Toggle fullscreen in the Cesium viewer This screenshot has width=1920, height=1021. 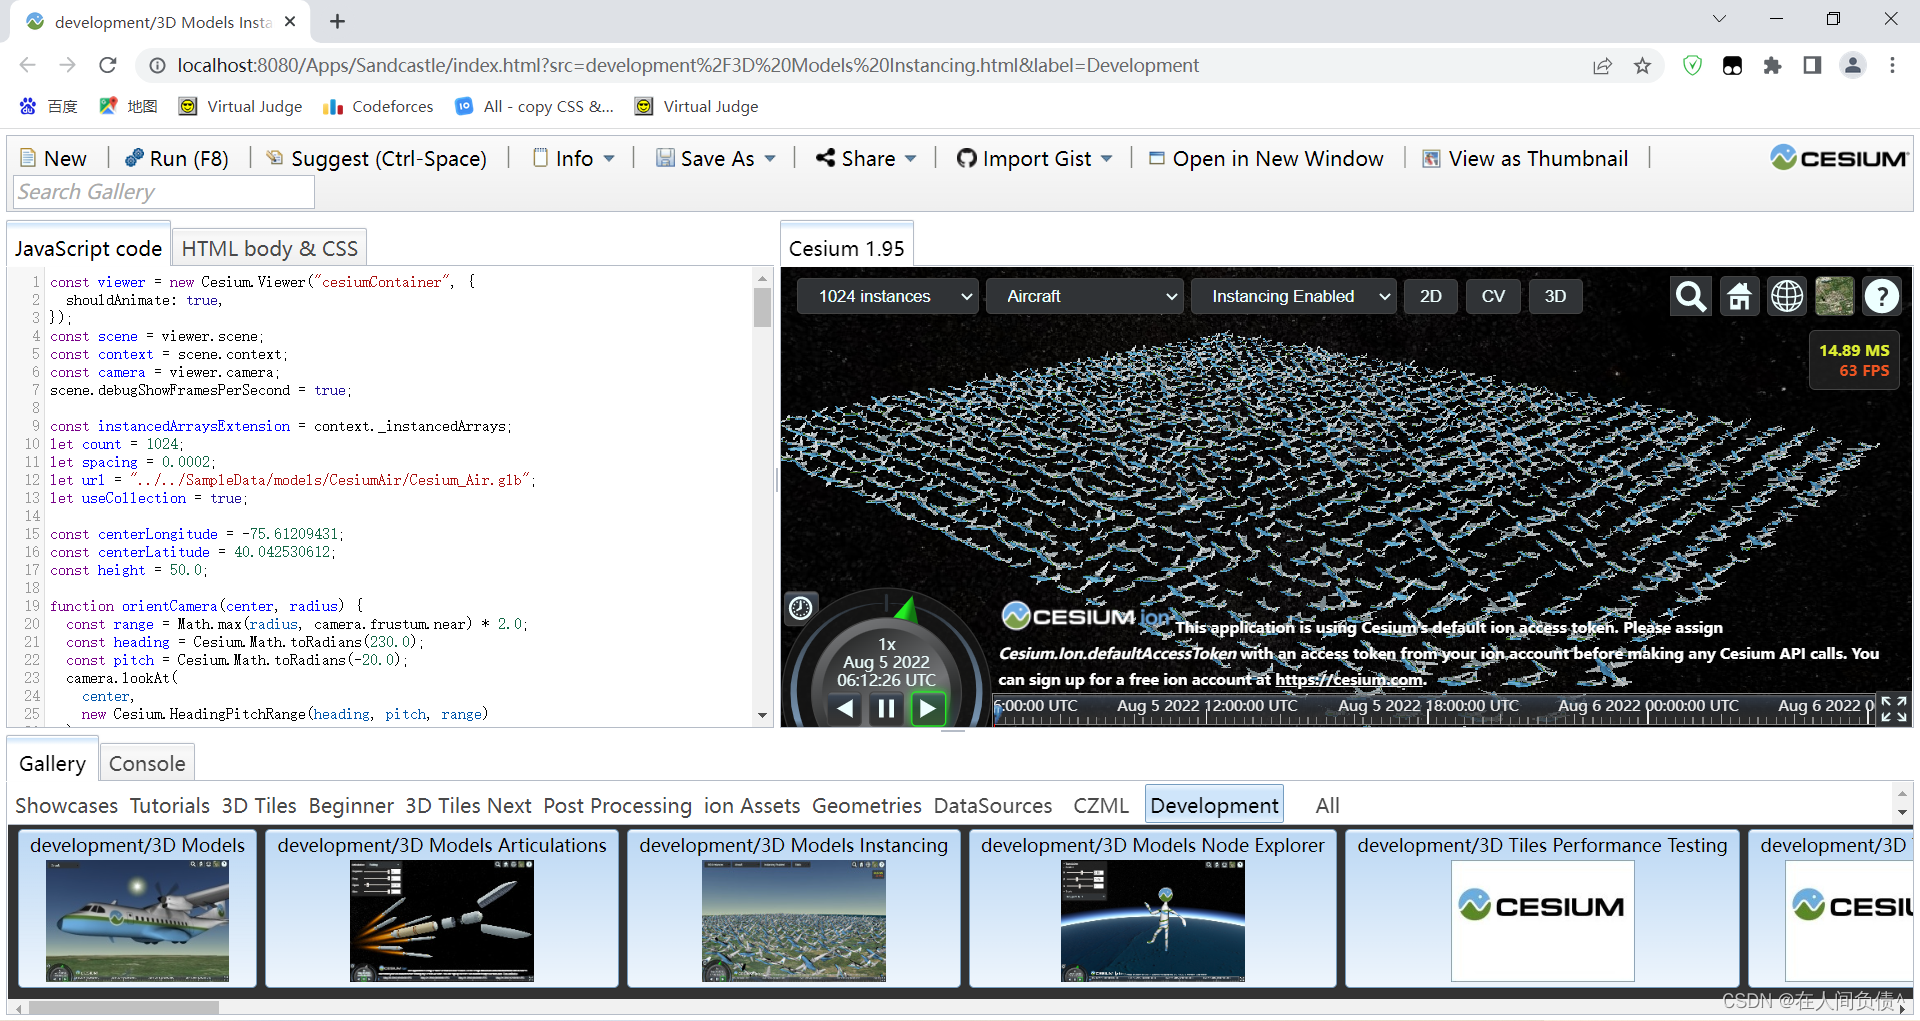(1893, 709)
